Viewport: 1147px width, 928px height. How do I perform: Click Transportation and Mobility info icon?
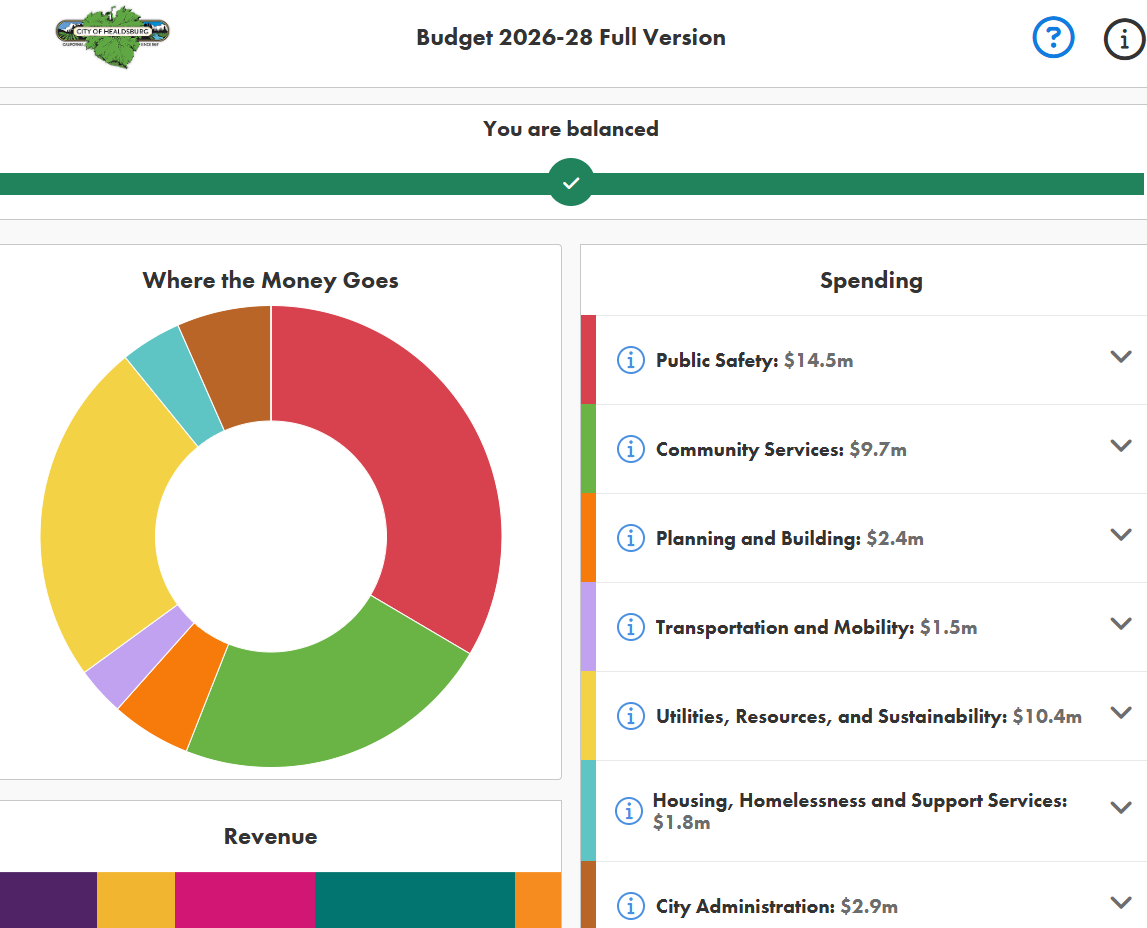(630, 627)
